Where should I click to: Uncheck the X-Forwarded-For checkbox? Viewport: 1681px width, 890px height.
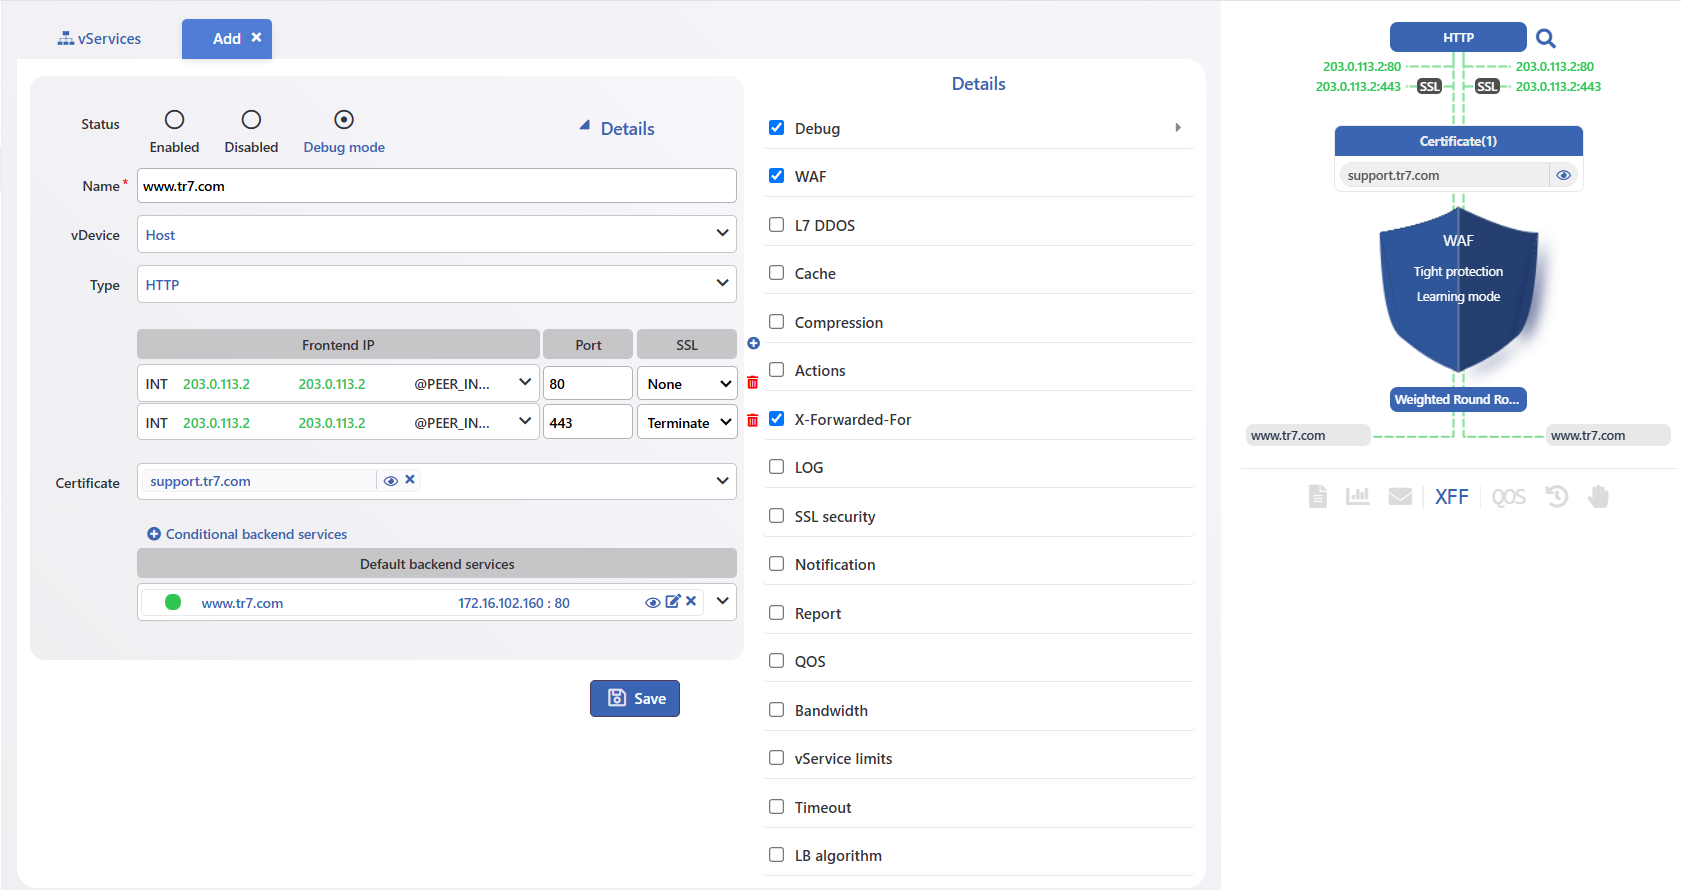[x=776, y=418]
